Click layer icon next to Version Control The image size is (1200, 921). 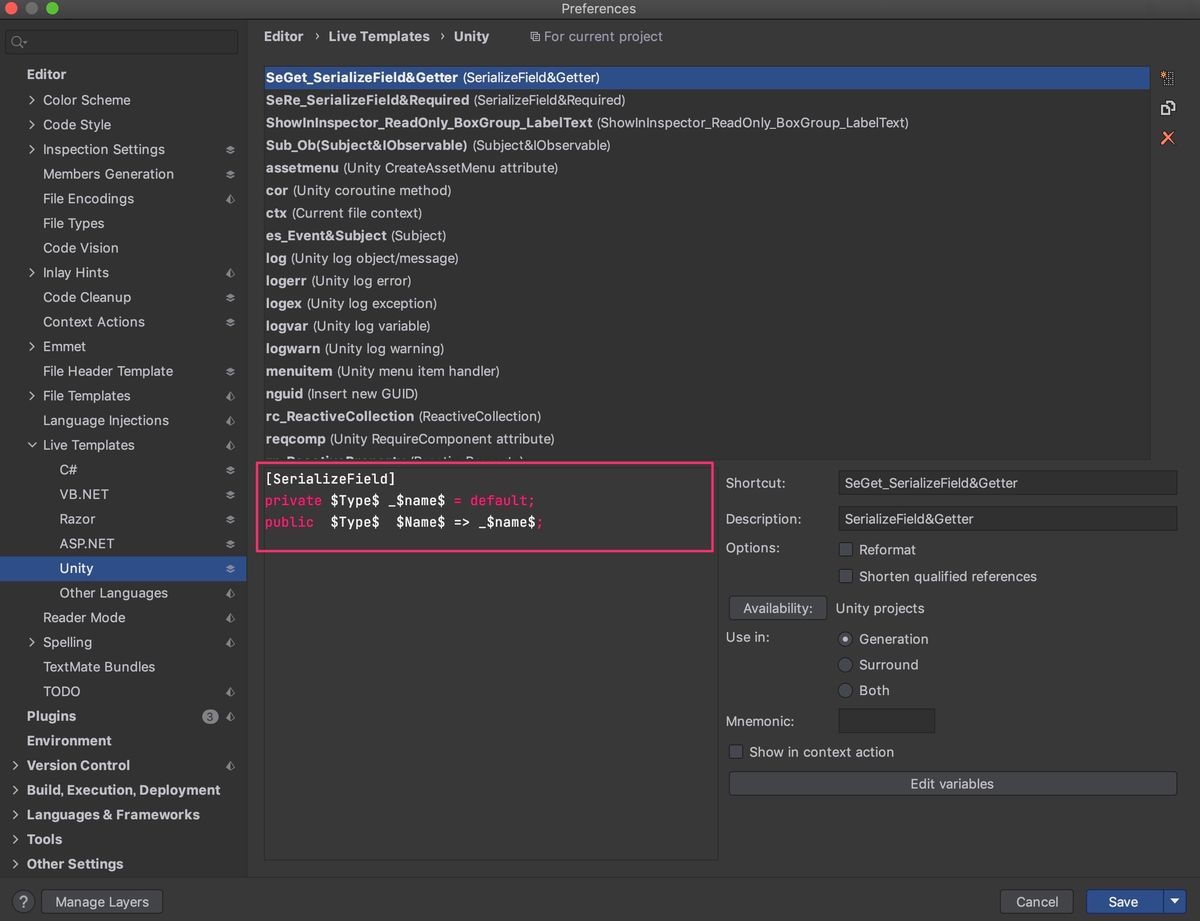(x=230, y=766)
